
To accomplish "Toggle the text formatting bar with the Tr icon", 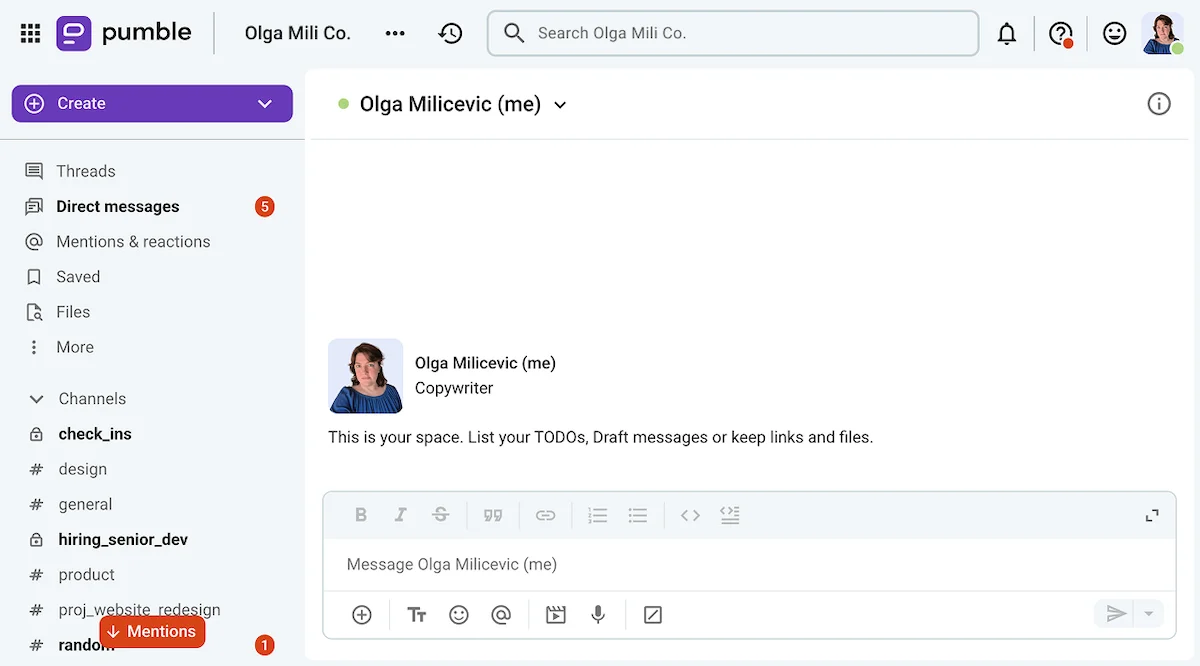I will (x=416, y=614).
